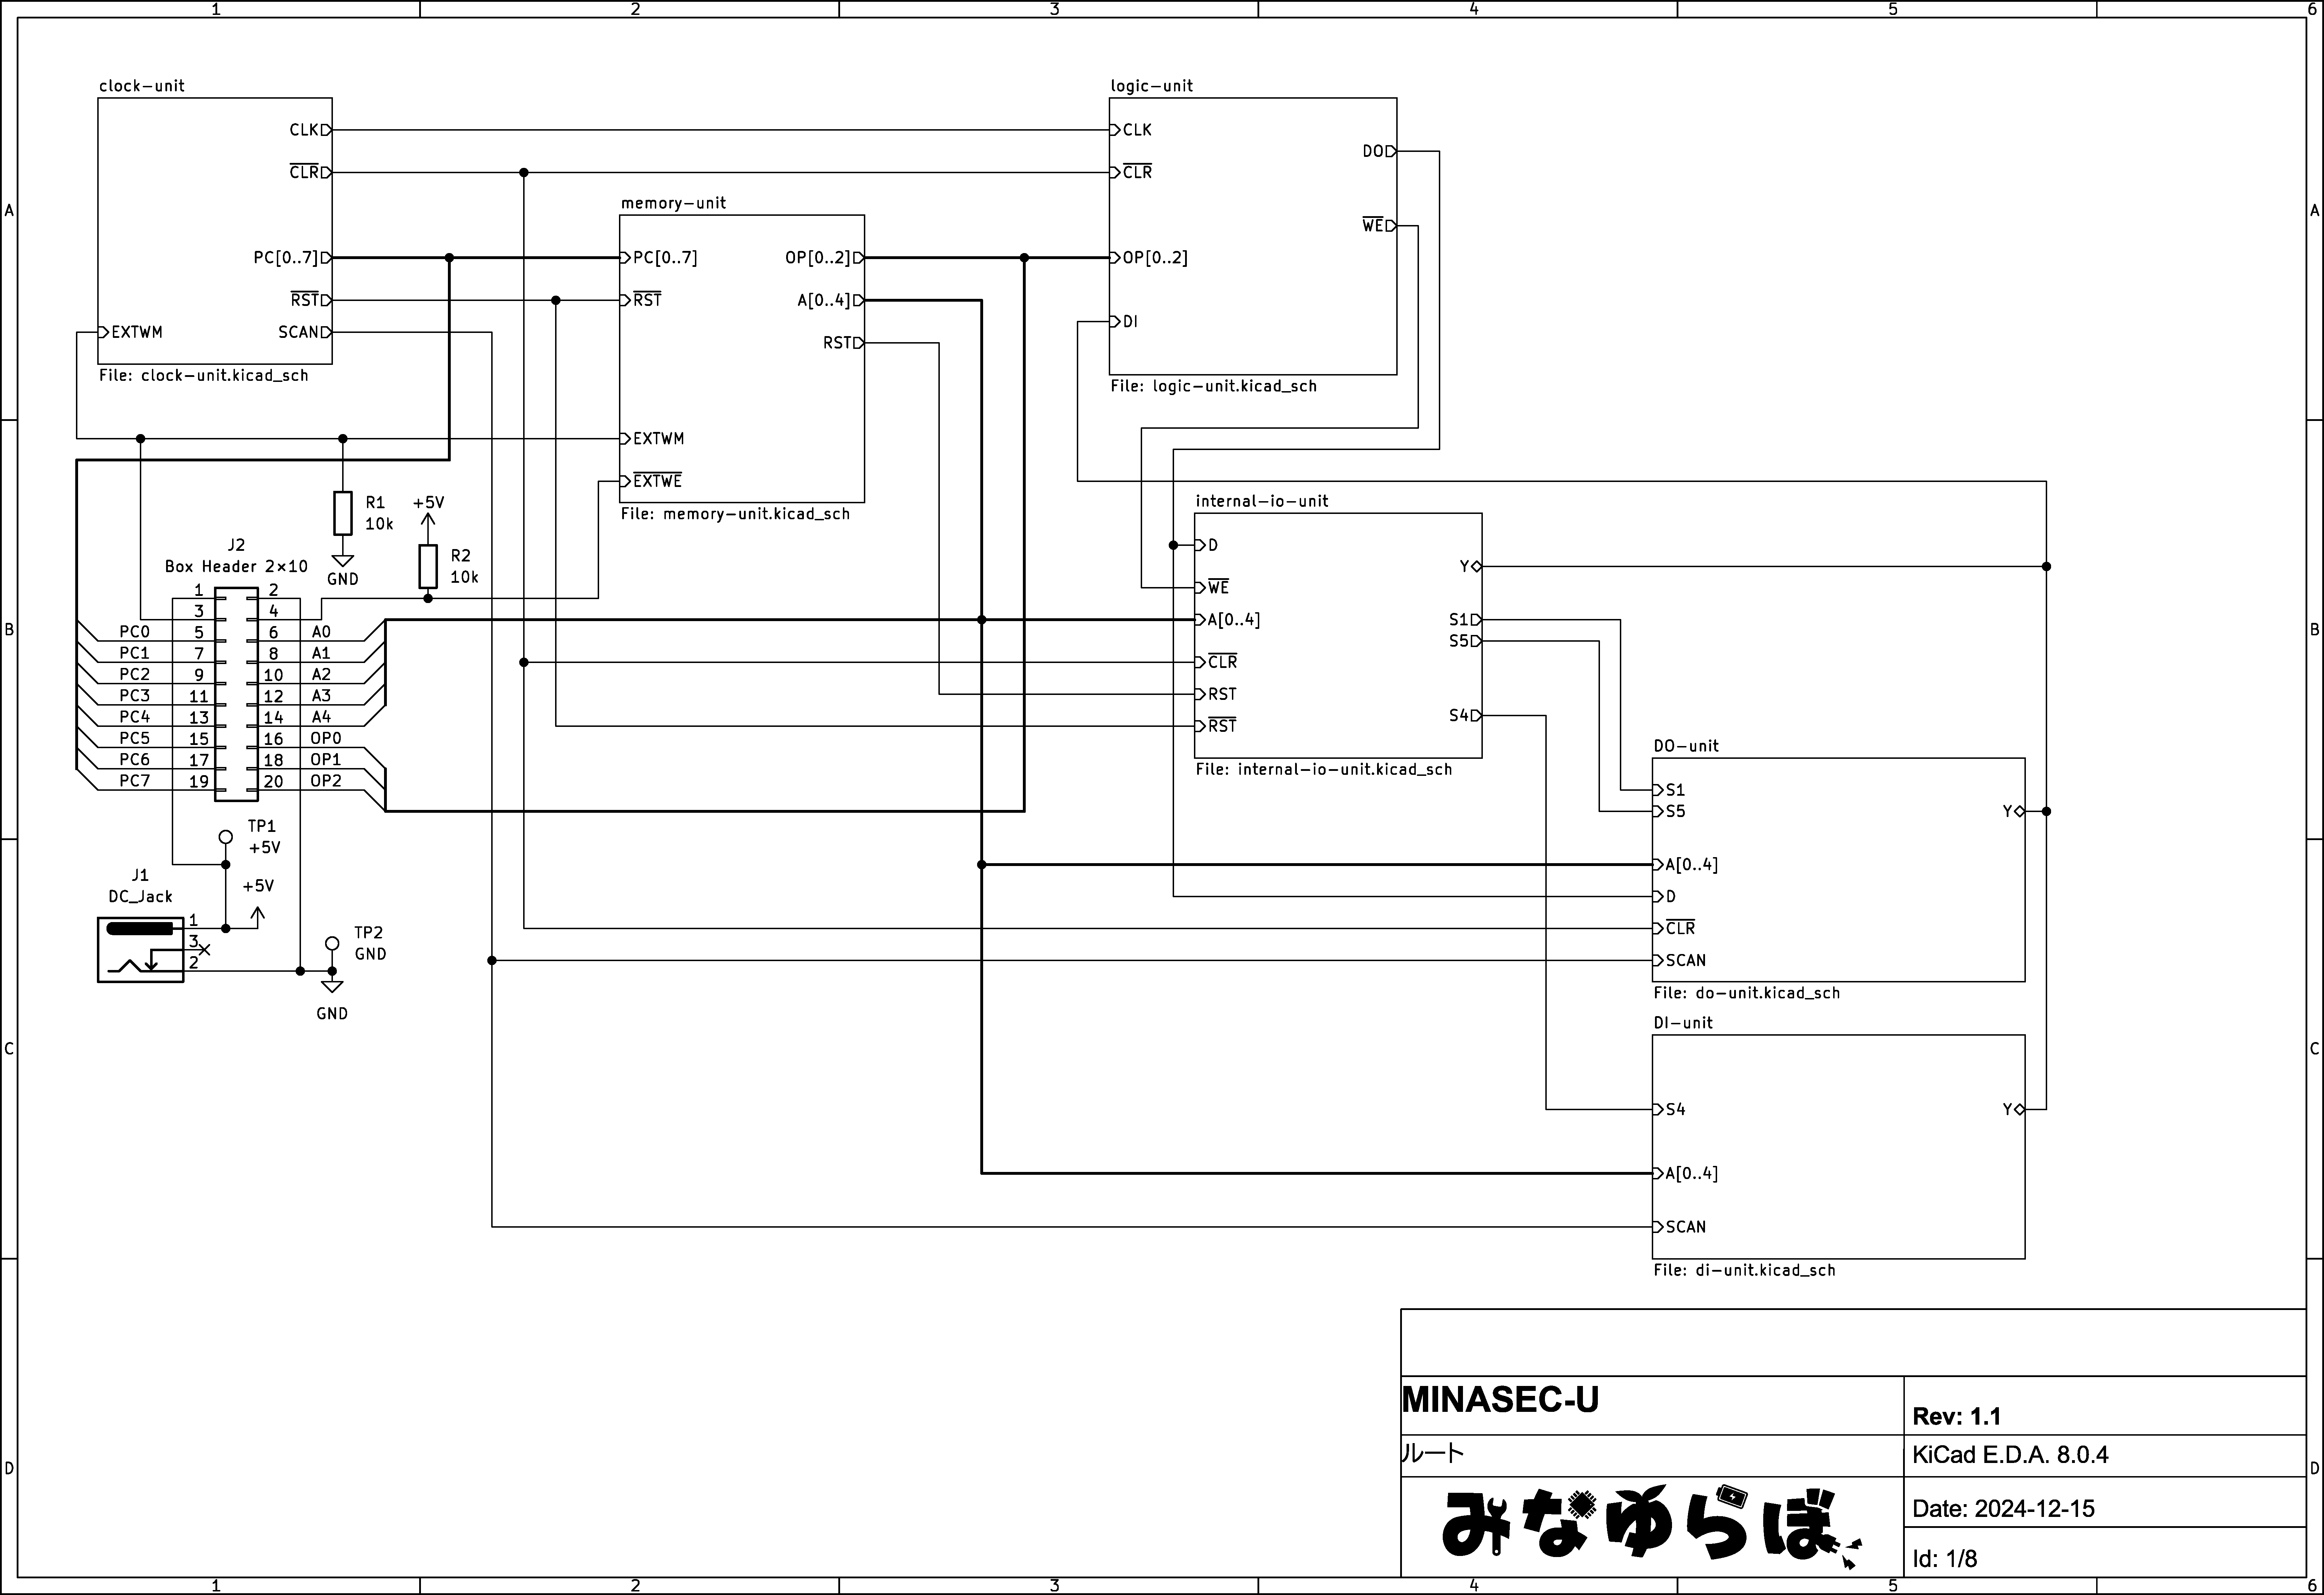Click the 'File: memory-unit.kicad_sch' label
The image size is (2324, 1595).
click(x=735, y=514)
